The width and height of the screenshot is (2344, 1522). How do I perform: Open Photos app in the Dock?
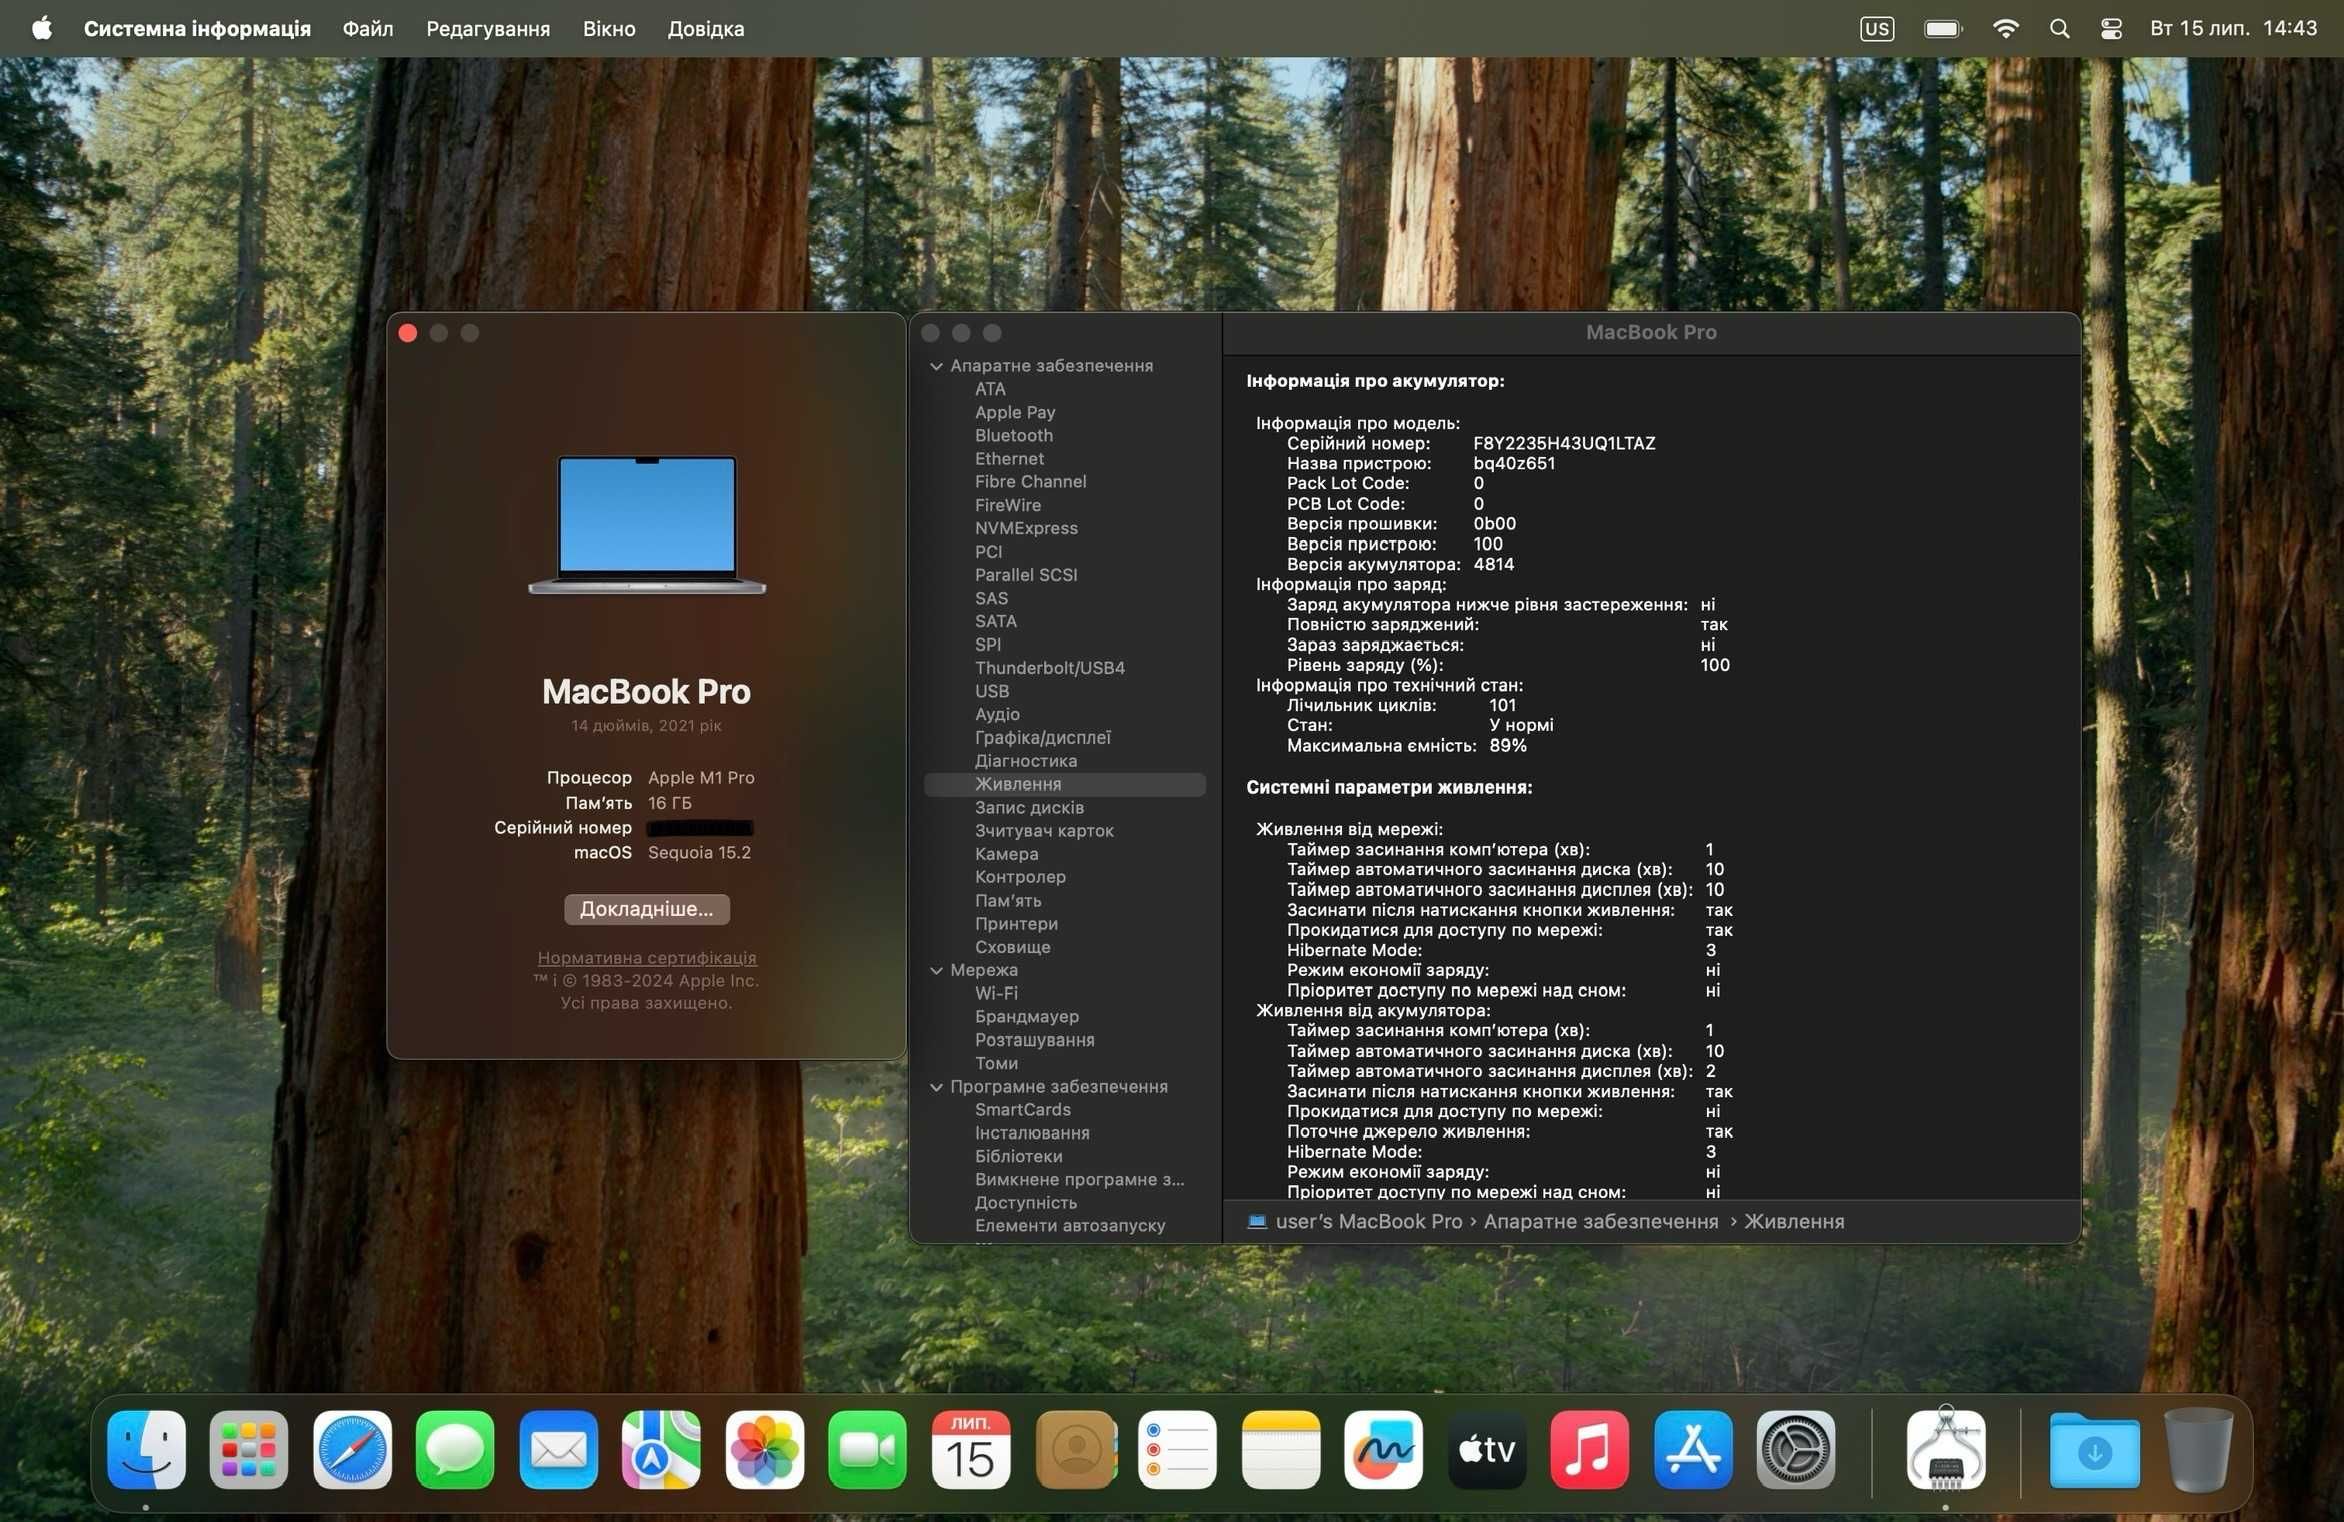tap(765, 1449)
